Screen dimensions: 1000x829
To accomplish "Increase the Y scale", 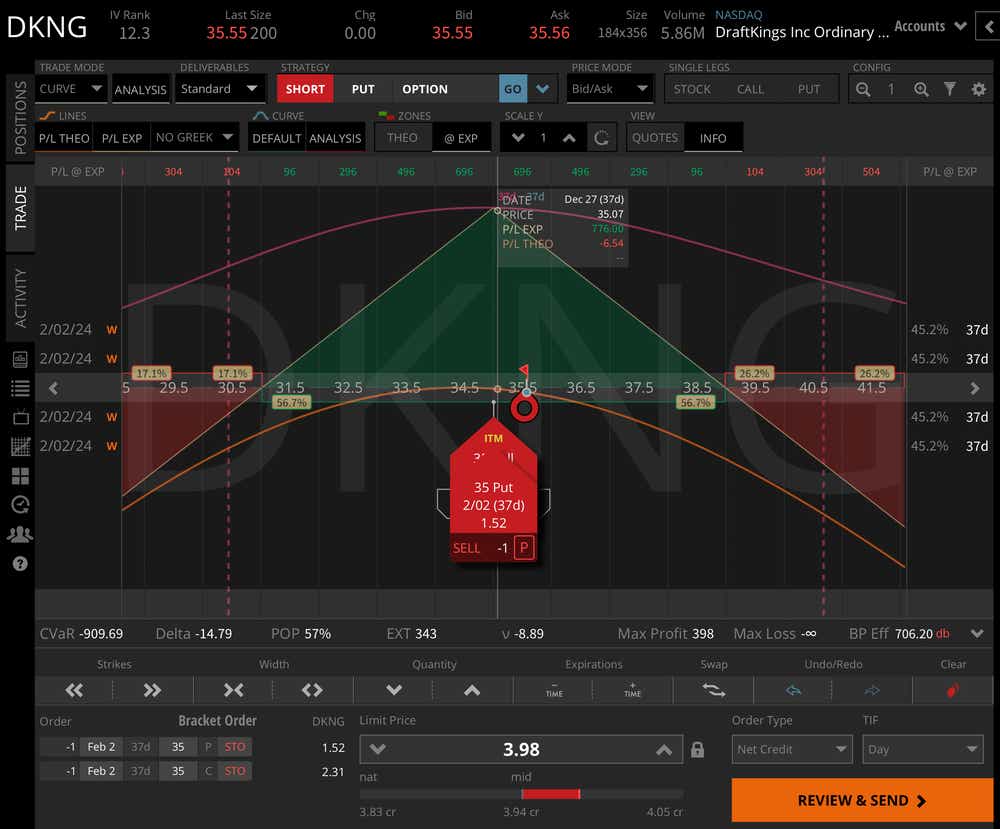I will [569, 138].
